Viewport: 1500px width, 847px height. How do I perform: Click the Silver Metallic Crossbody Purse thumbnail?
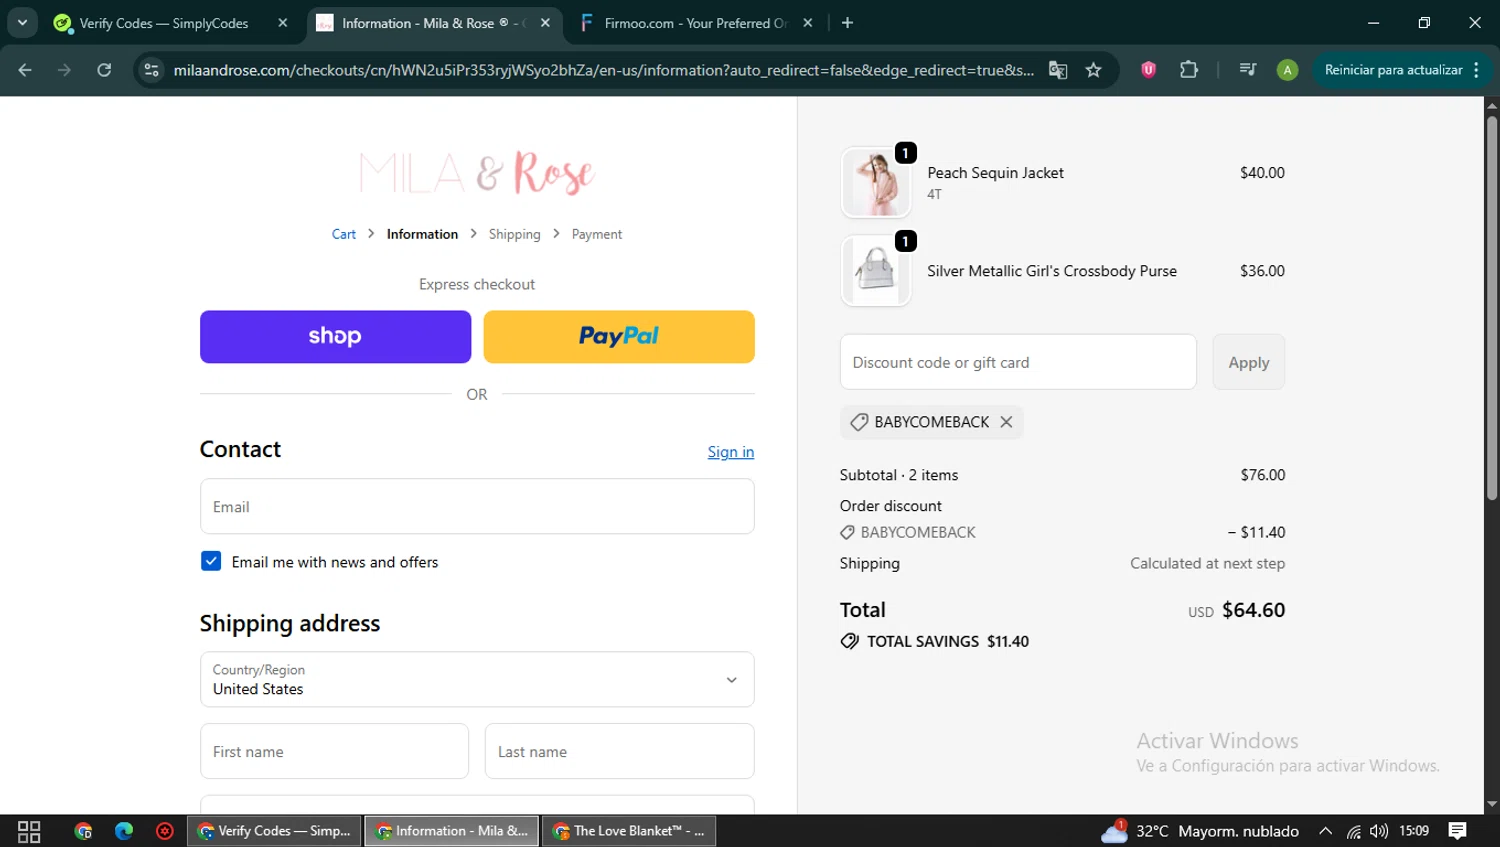(876, 271)
